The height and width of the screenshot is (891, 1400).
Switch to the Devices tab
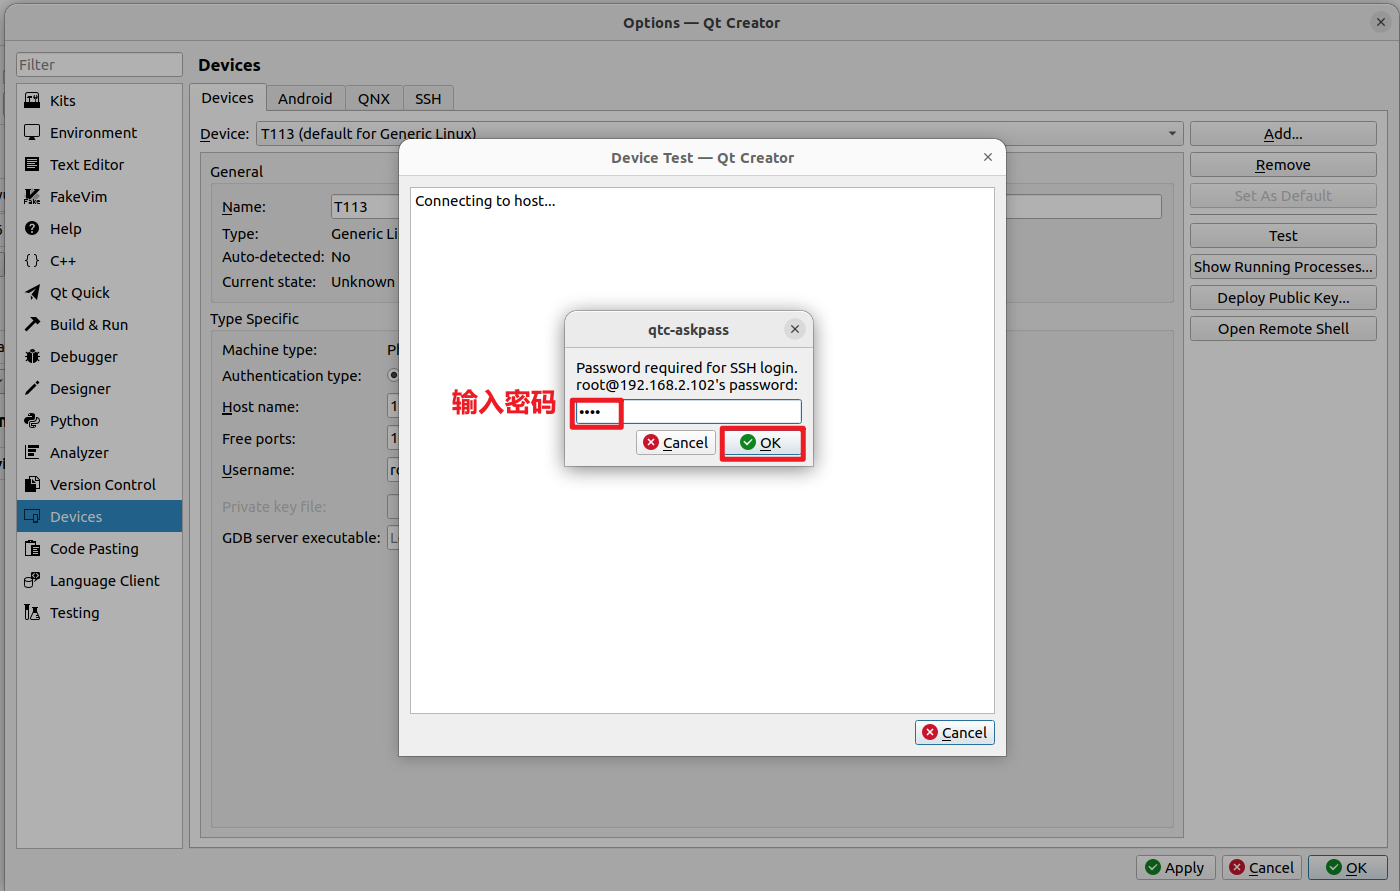(228, 98)
